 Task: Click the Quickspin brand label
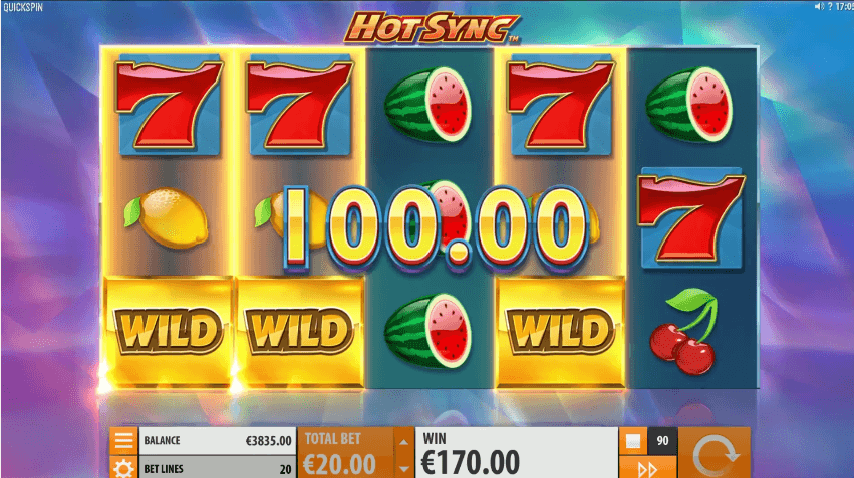[x=23, y=7]
